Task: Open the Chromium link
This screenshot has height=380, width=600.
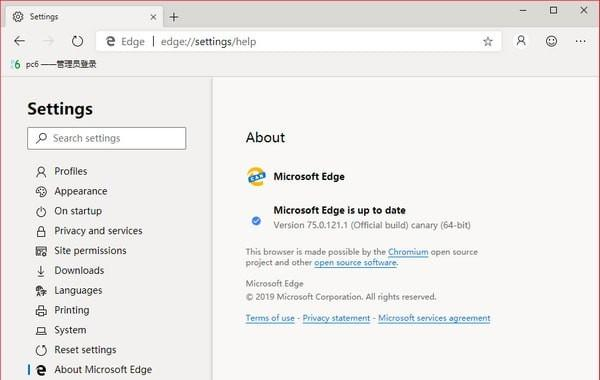Action: 408,252
